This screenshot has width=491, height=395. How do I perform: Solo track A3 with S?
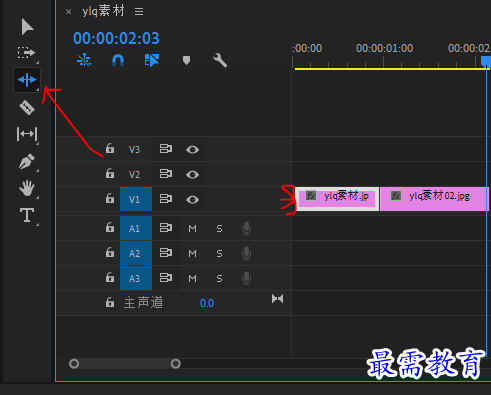[x=219, y=279]
